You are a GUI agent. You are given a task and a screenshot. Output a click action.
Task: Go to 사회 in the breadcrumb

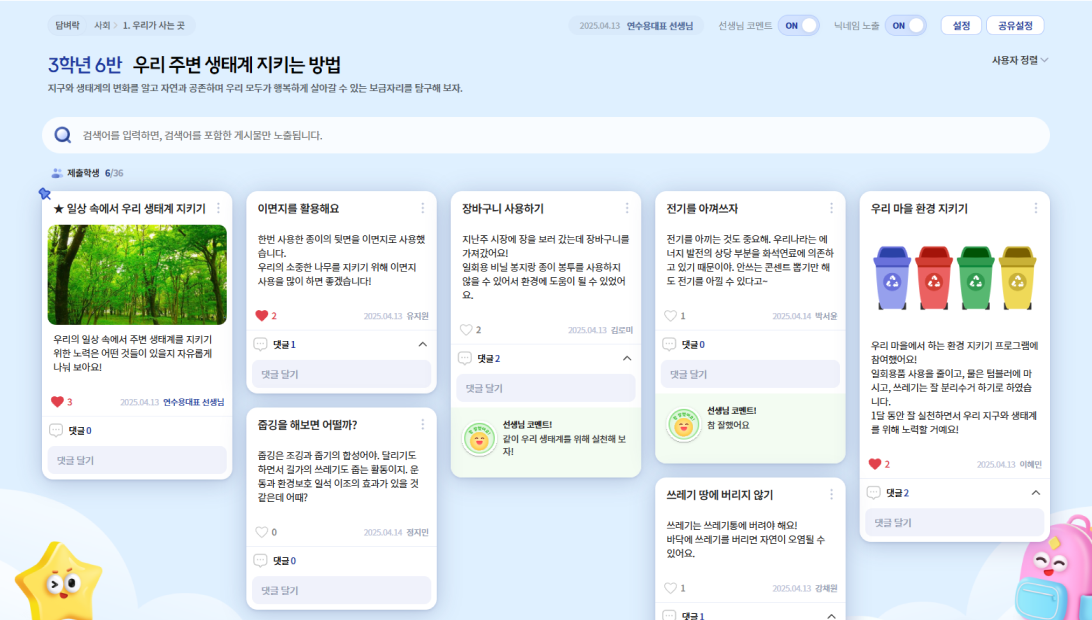pos(102,25)
